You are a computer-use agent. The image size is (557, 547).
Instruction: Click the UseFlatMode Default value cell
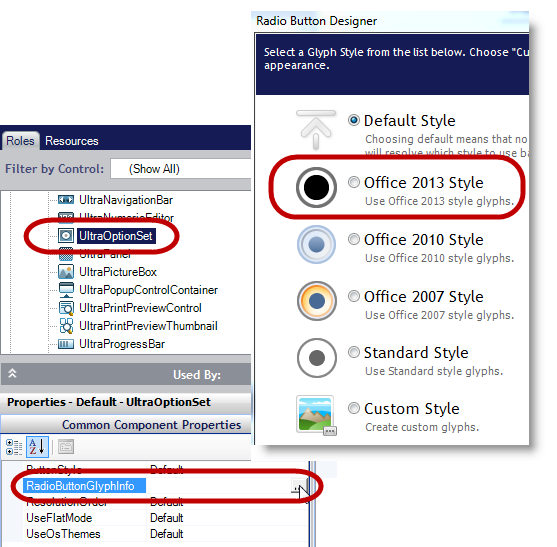(x=227, y=518)
